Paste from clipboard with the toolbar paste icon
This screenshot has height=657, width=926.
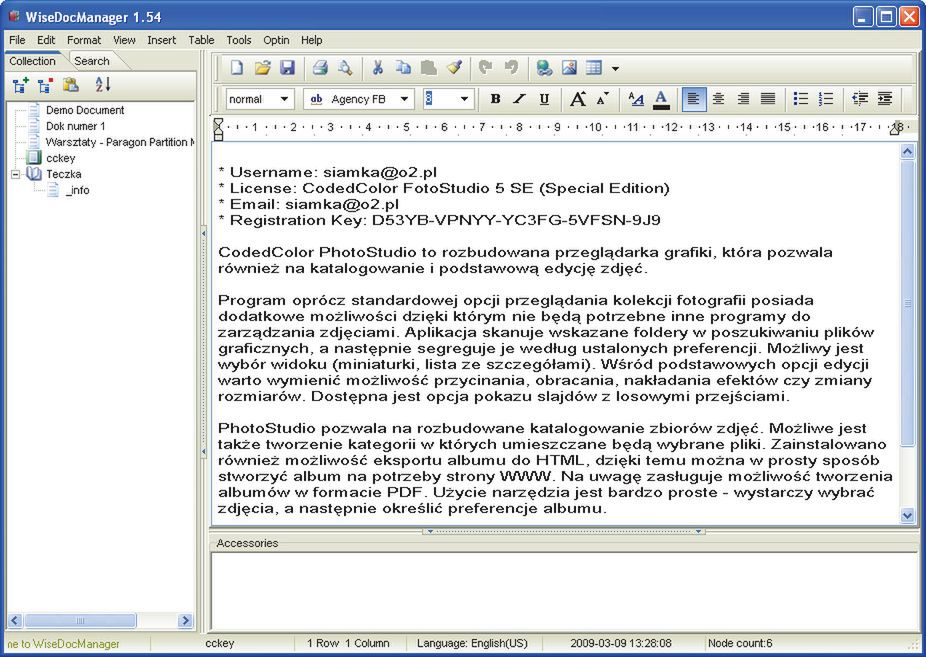click(x=429, y=68)
